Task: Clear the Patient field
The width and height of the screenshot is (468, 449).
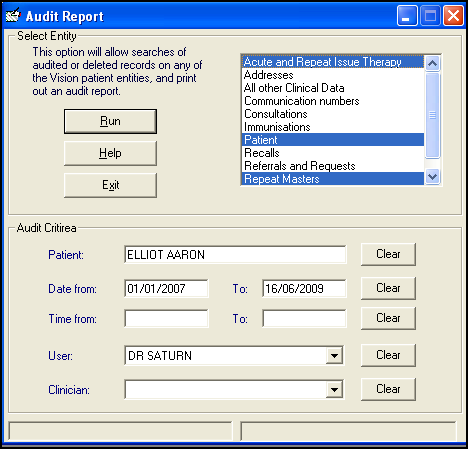Action: pos(388,254)
